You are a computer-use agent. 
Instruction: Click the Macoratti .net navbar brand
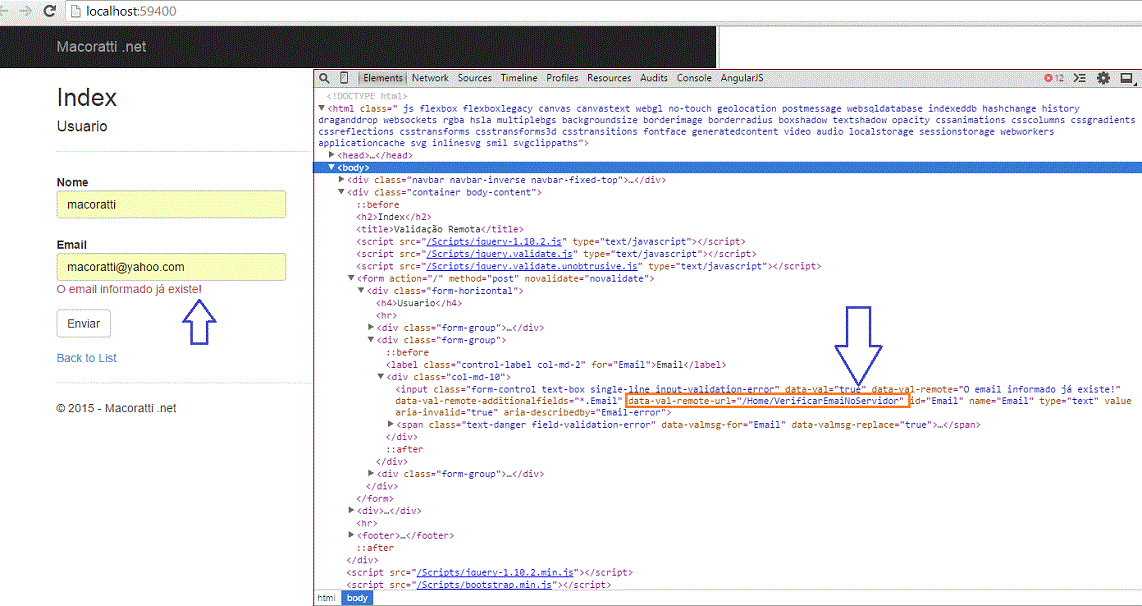101,47
